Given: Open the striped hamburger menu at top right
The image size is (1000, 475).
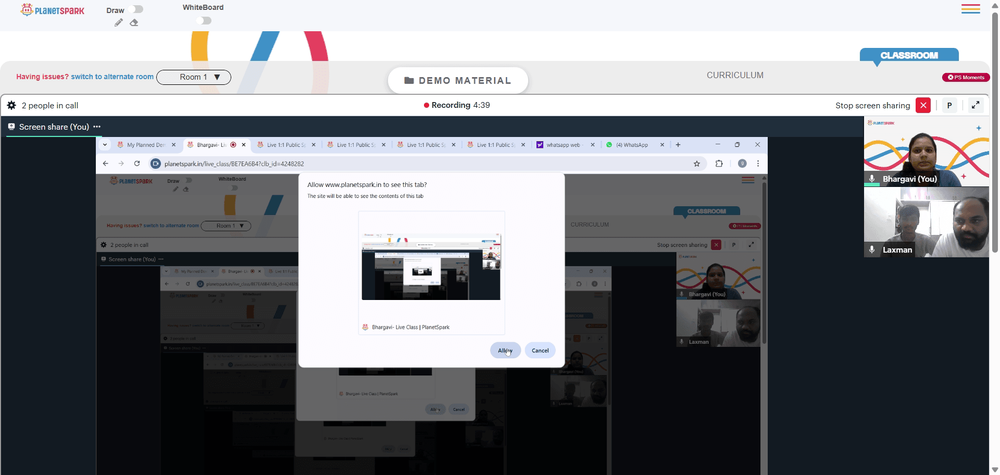Looking at the screenshot, I should pos(971,9).
